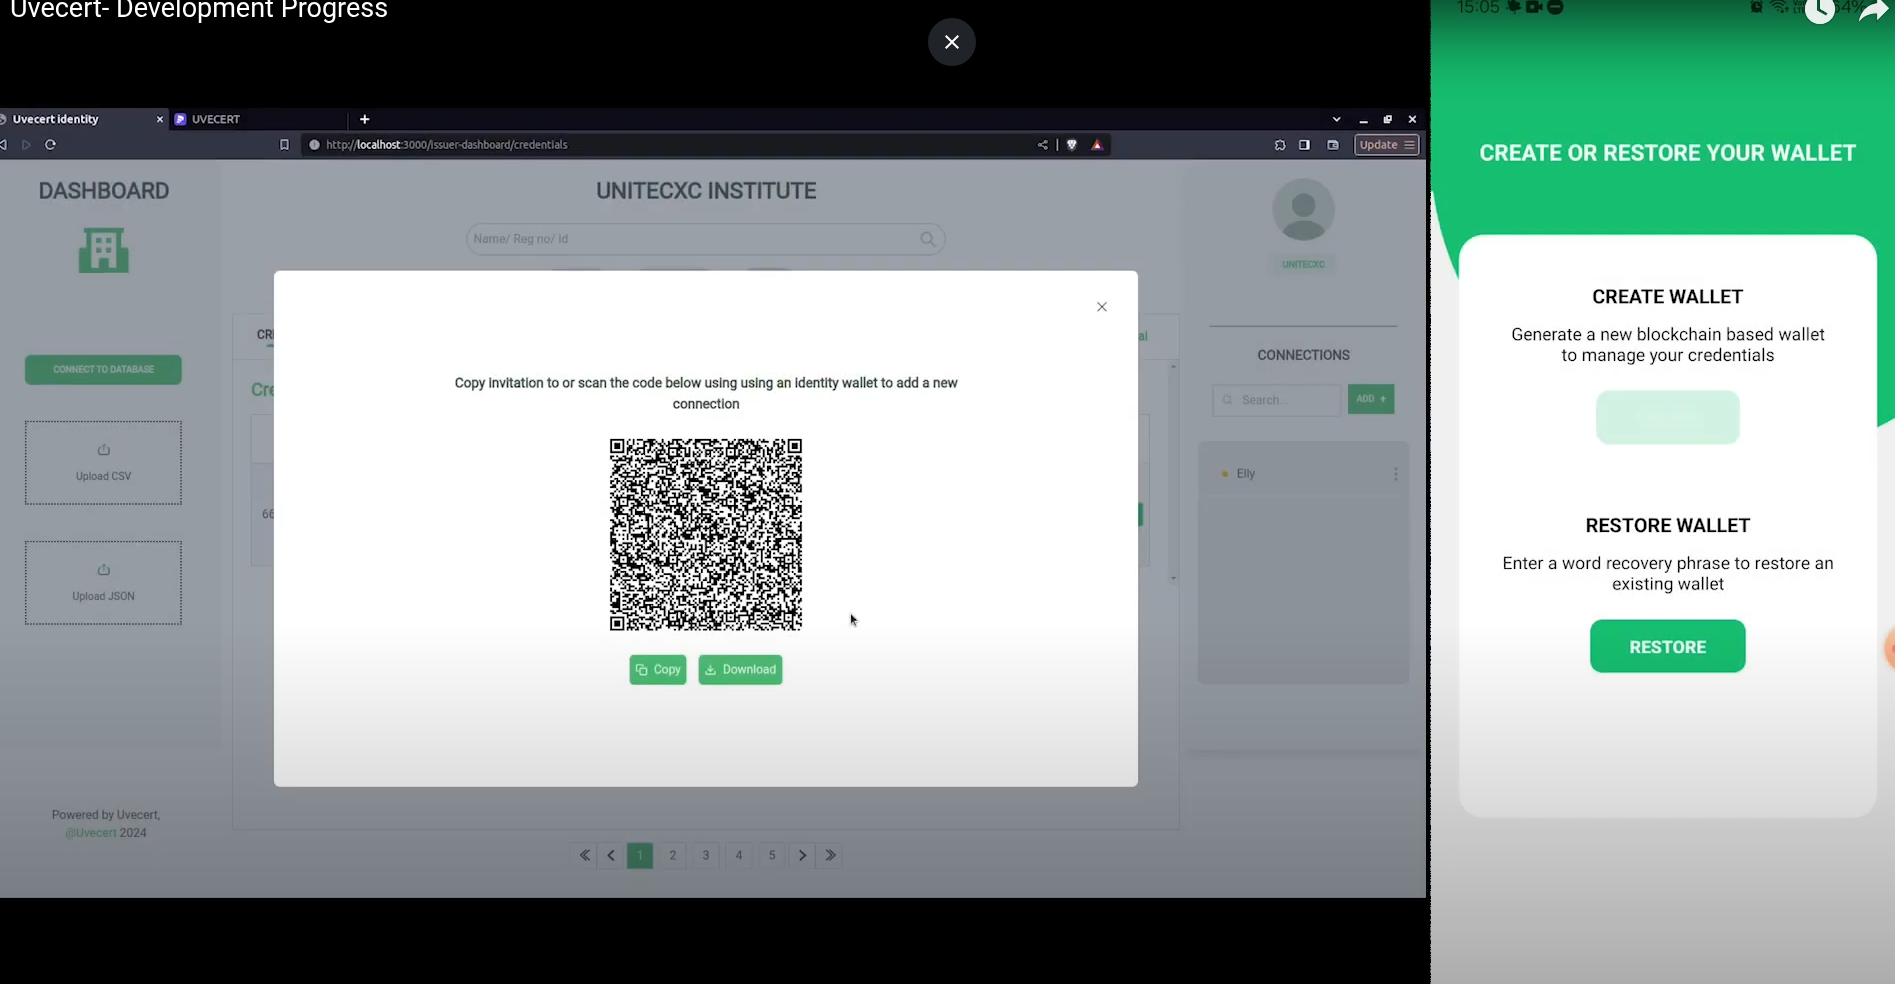The image size is (1895, 984).
Task: Tap the faded create wallet button
Action: pyautogui.click(x=1667, y=417)
